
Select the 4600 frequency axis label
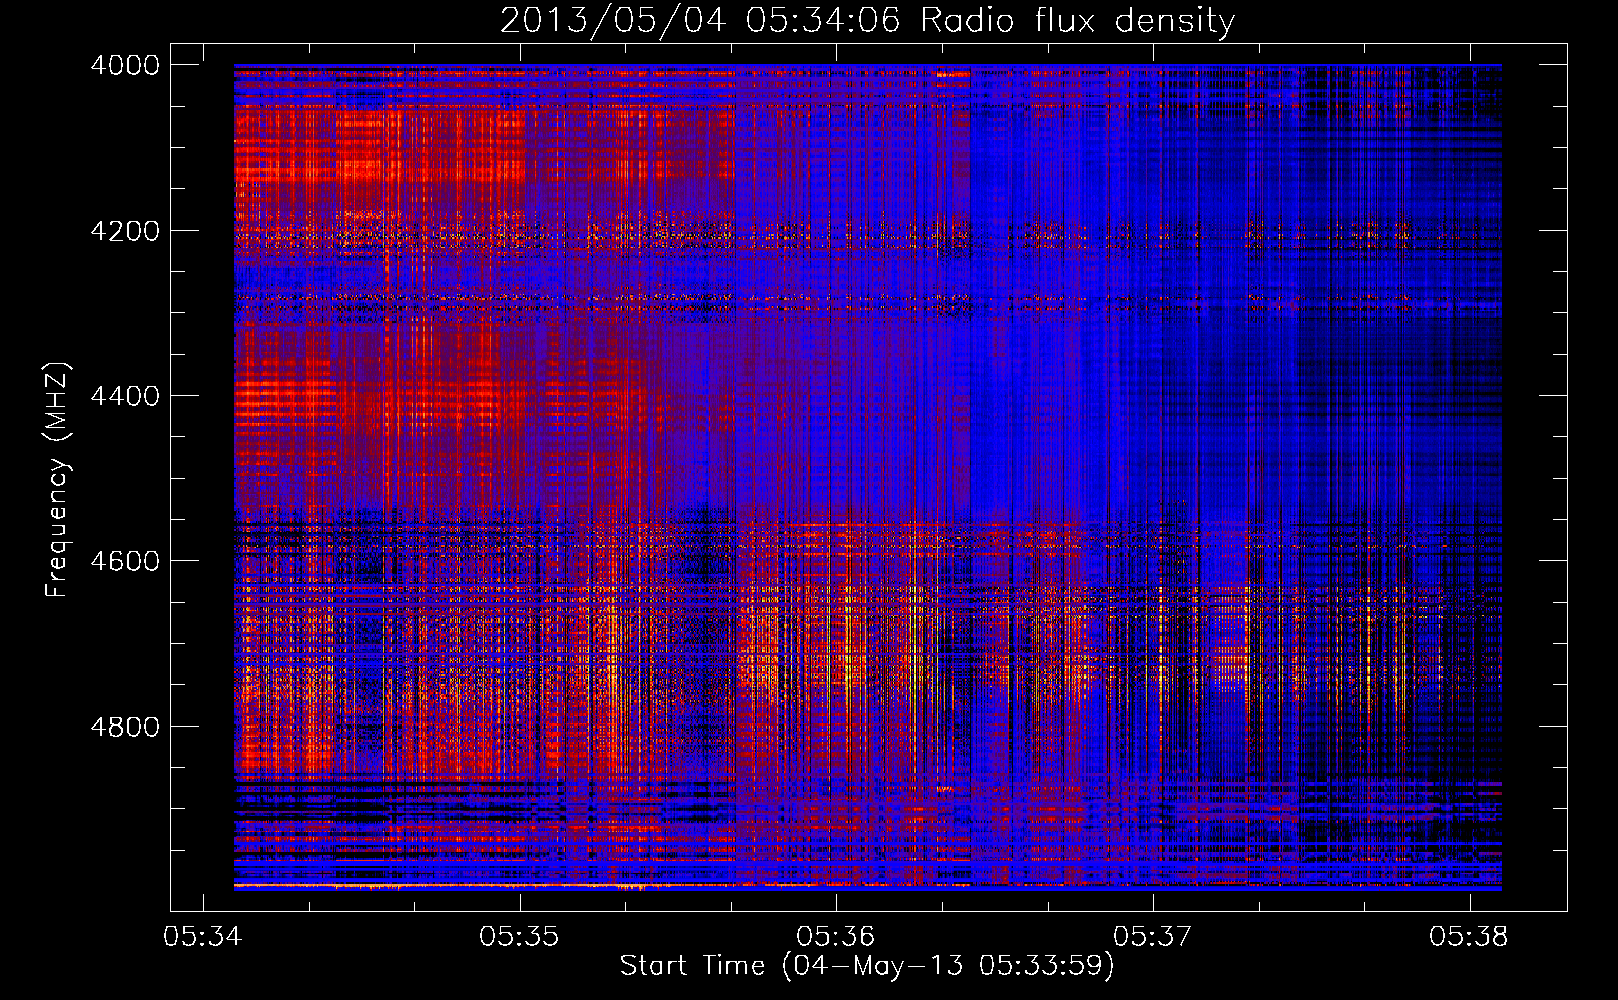(x=125, y=561)
